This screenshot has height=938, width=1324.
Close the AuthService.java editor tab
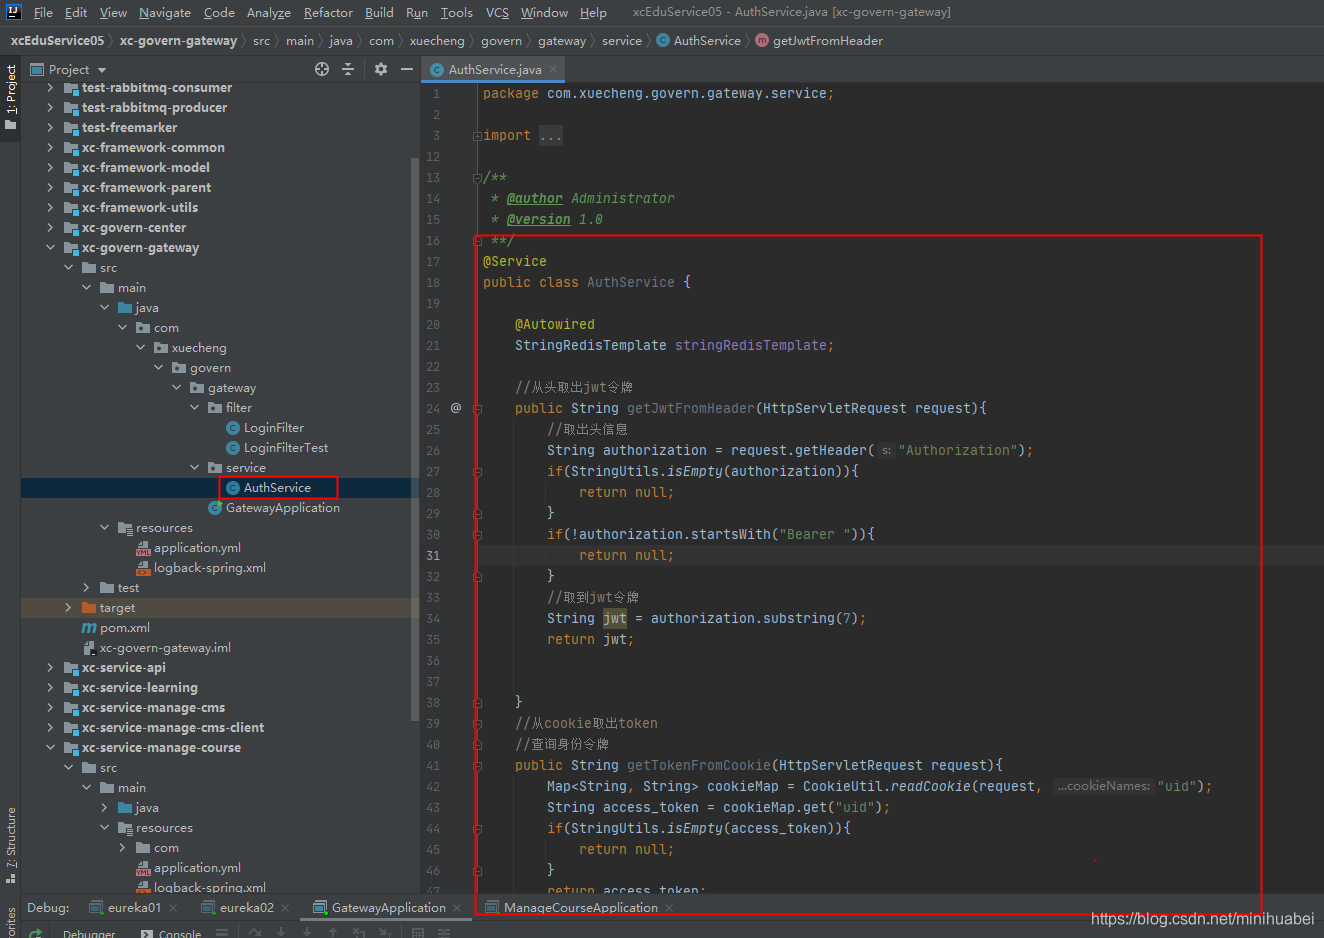[x=553, y=69]
